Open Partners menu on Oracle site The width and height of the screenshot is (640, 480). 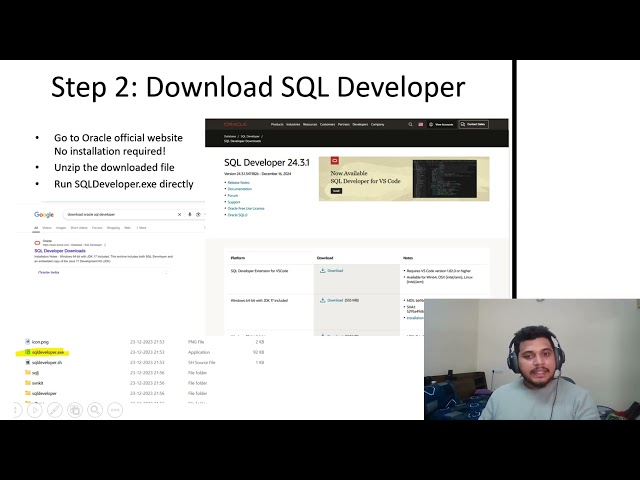[x=344, y=124]
